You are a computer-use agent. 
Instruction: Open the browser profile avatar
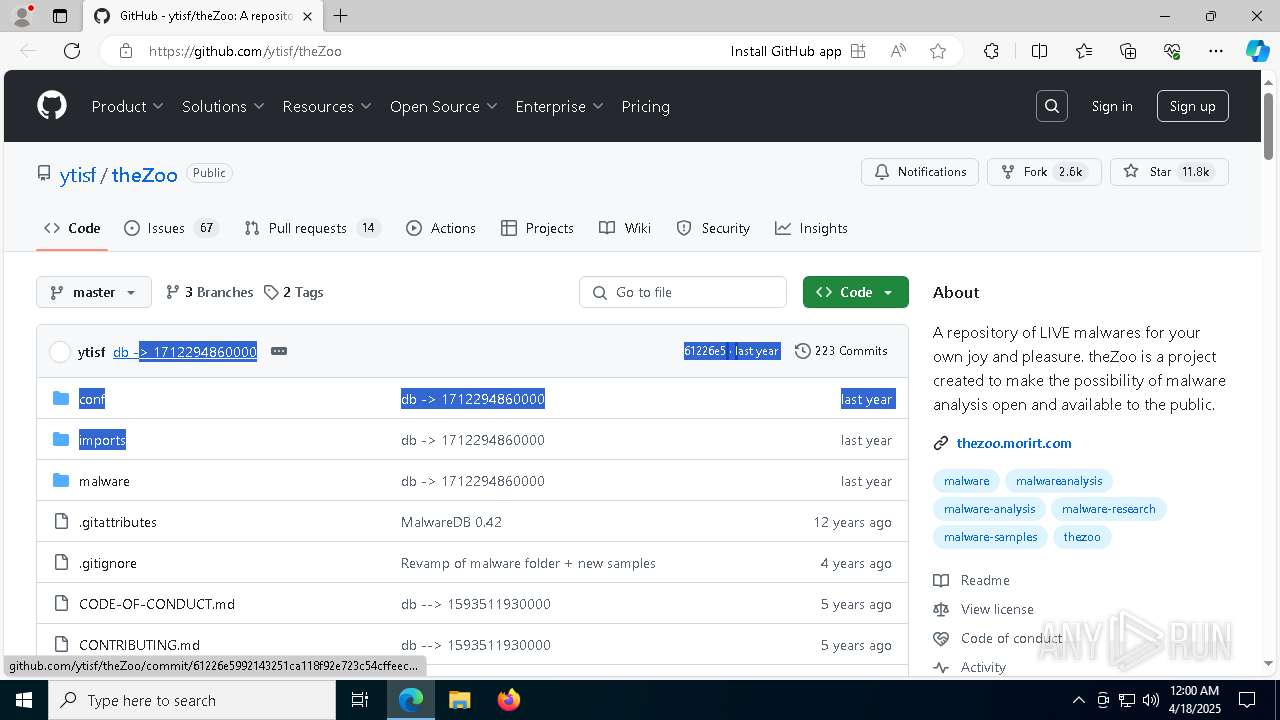pyautogui.click(x=22, y=16)
